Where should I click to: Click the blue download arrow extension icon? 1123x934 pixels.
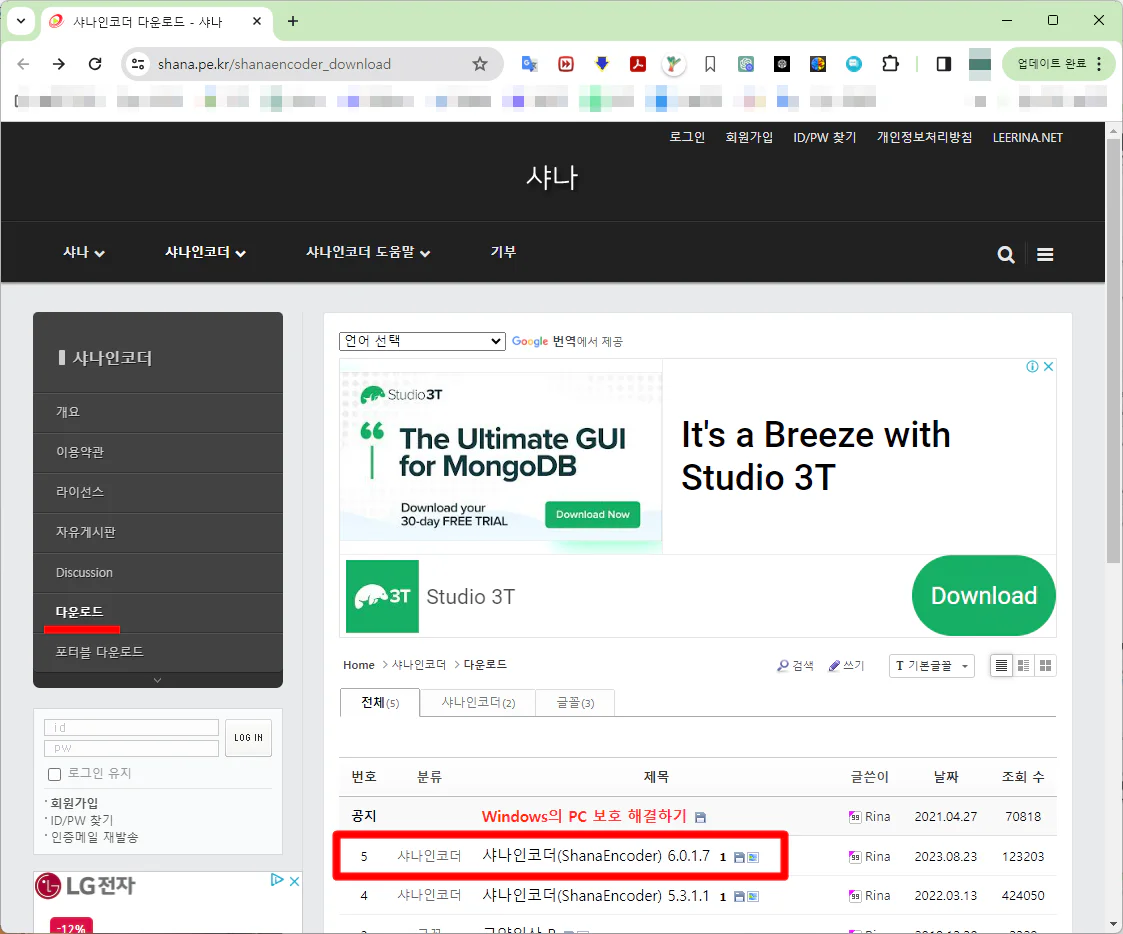[602, 64]
